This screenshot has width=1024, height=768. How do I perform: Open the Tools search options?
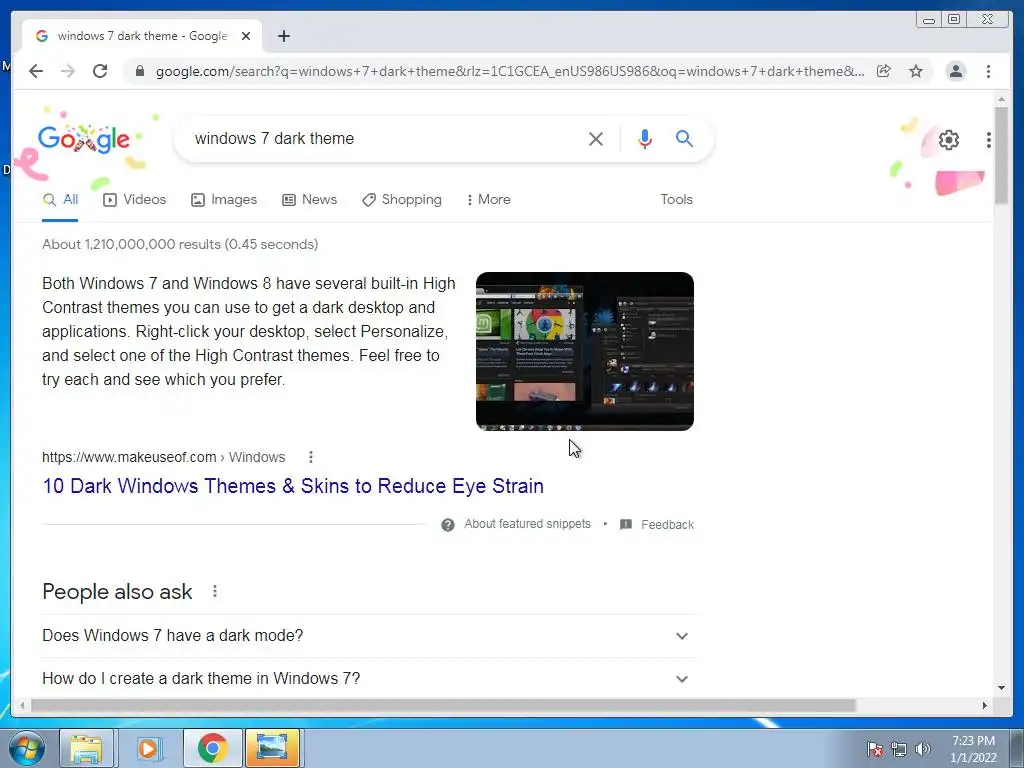[676, 199]
